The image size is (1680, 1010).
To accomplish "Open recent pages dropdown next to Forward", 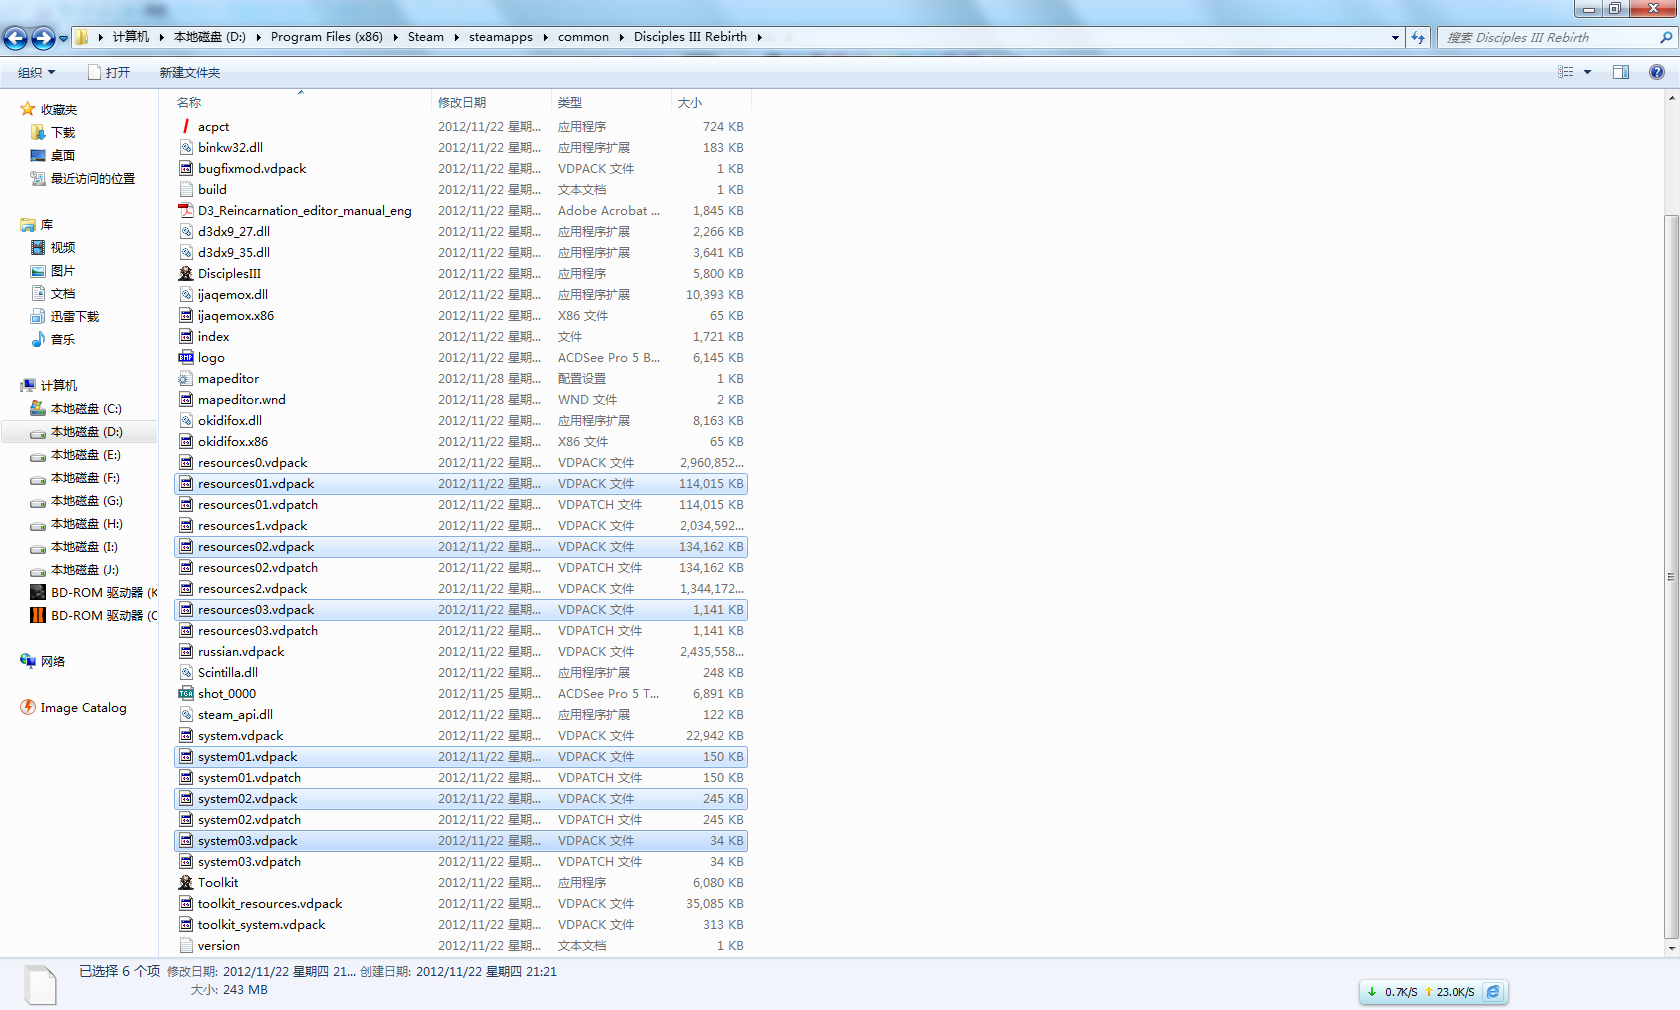I will [x=63, y=39].
